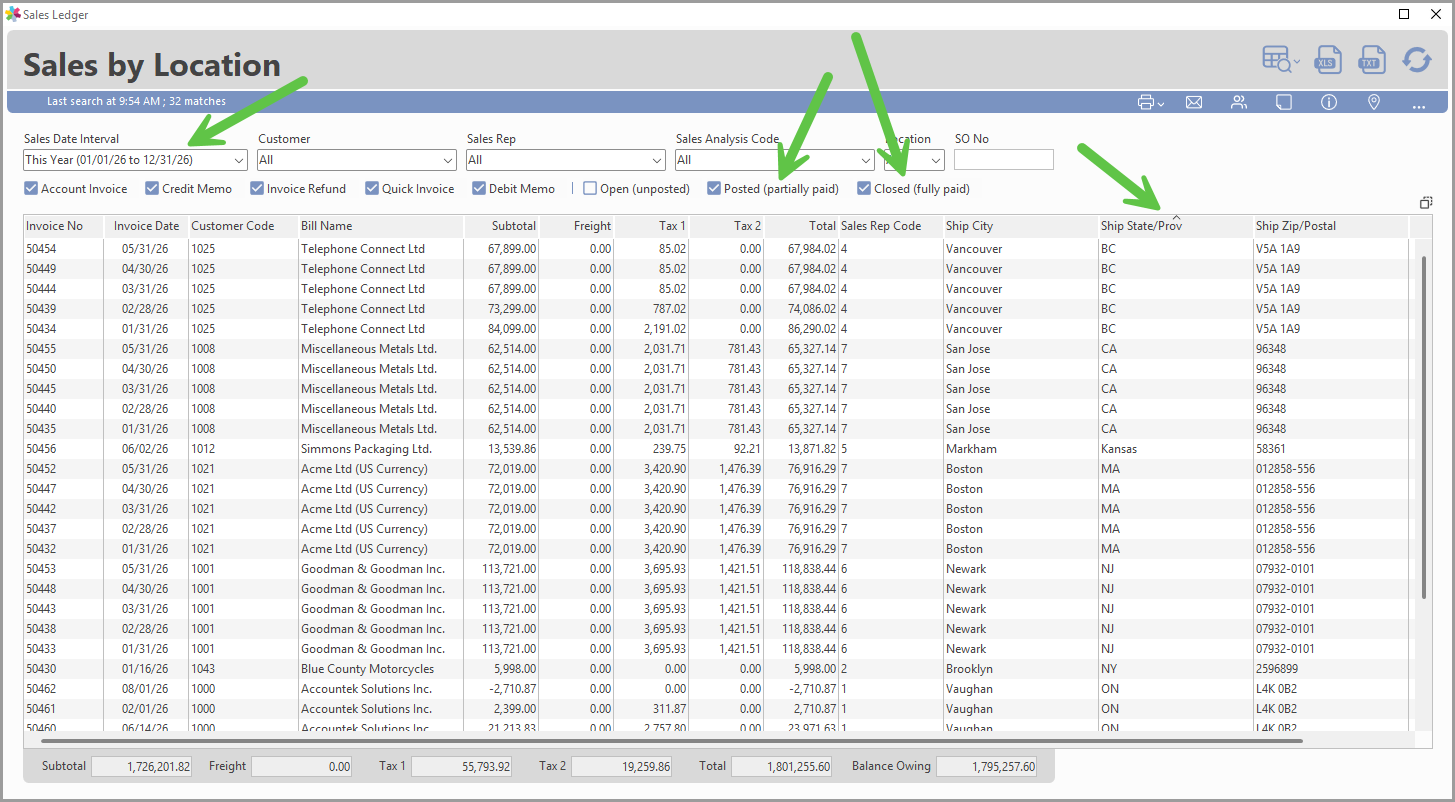
Task: Sort by Bill Name column header
Action: pyautogui.click(x=381, y=226)
